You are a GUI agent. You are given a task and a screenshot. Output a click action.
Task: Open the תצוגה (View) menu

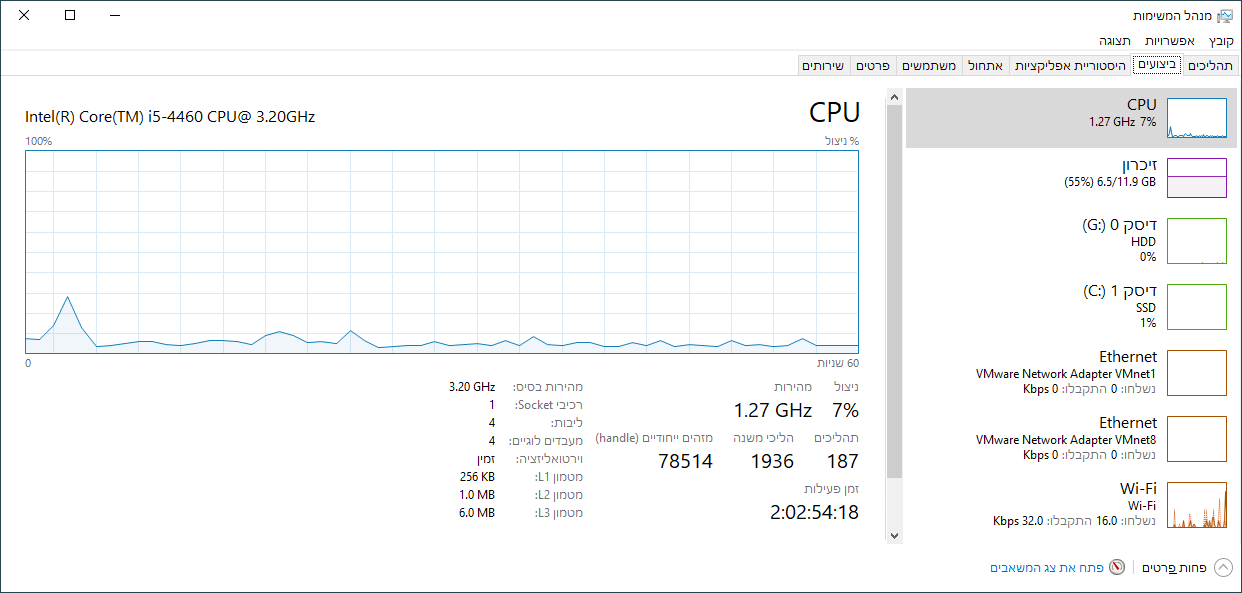(x=1115, y=41)
